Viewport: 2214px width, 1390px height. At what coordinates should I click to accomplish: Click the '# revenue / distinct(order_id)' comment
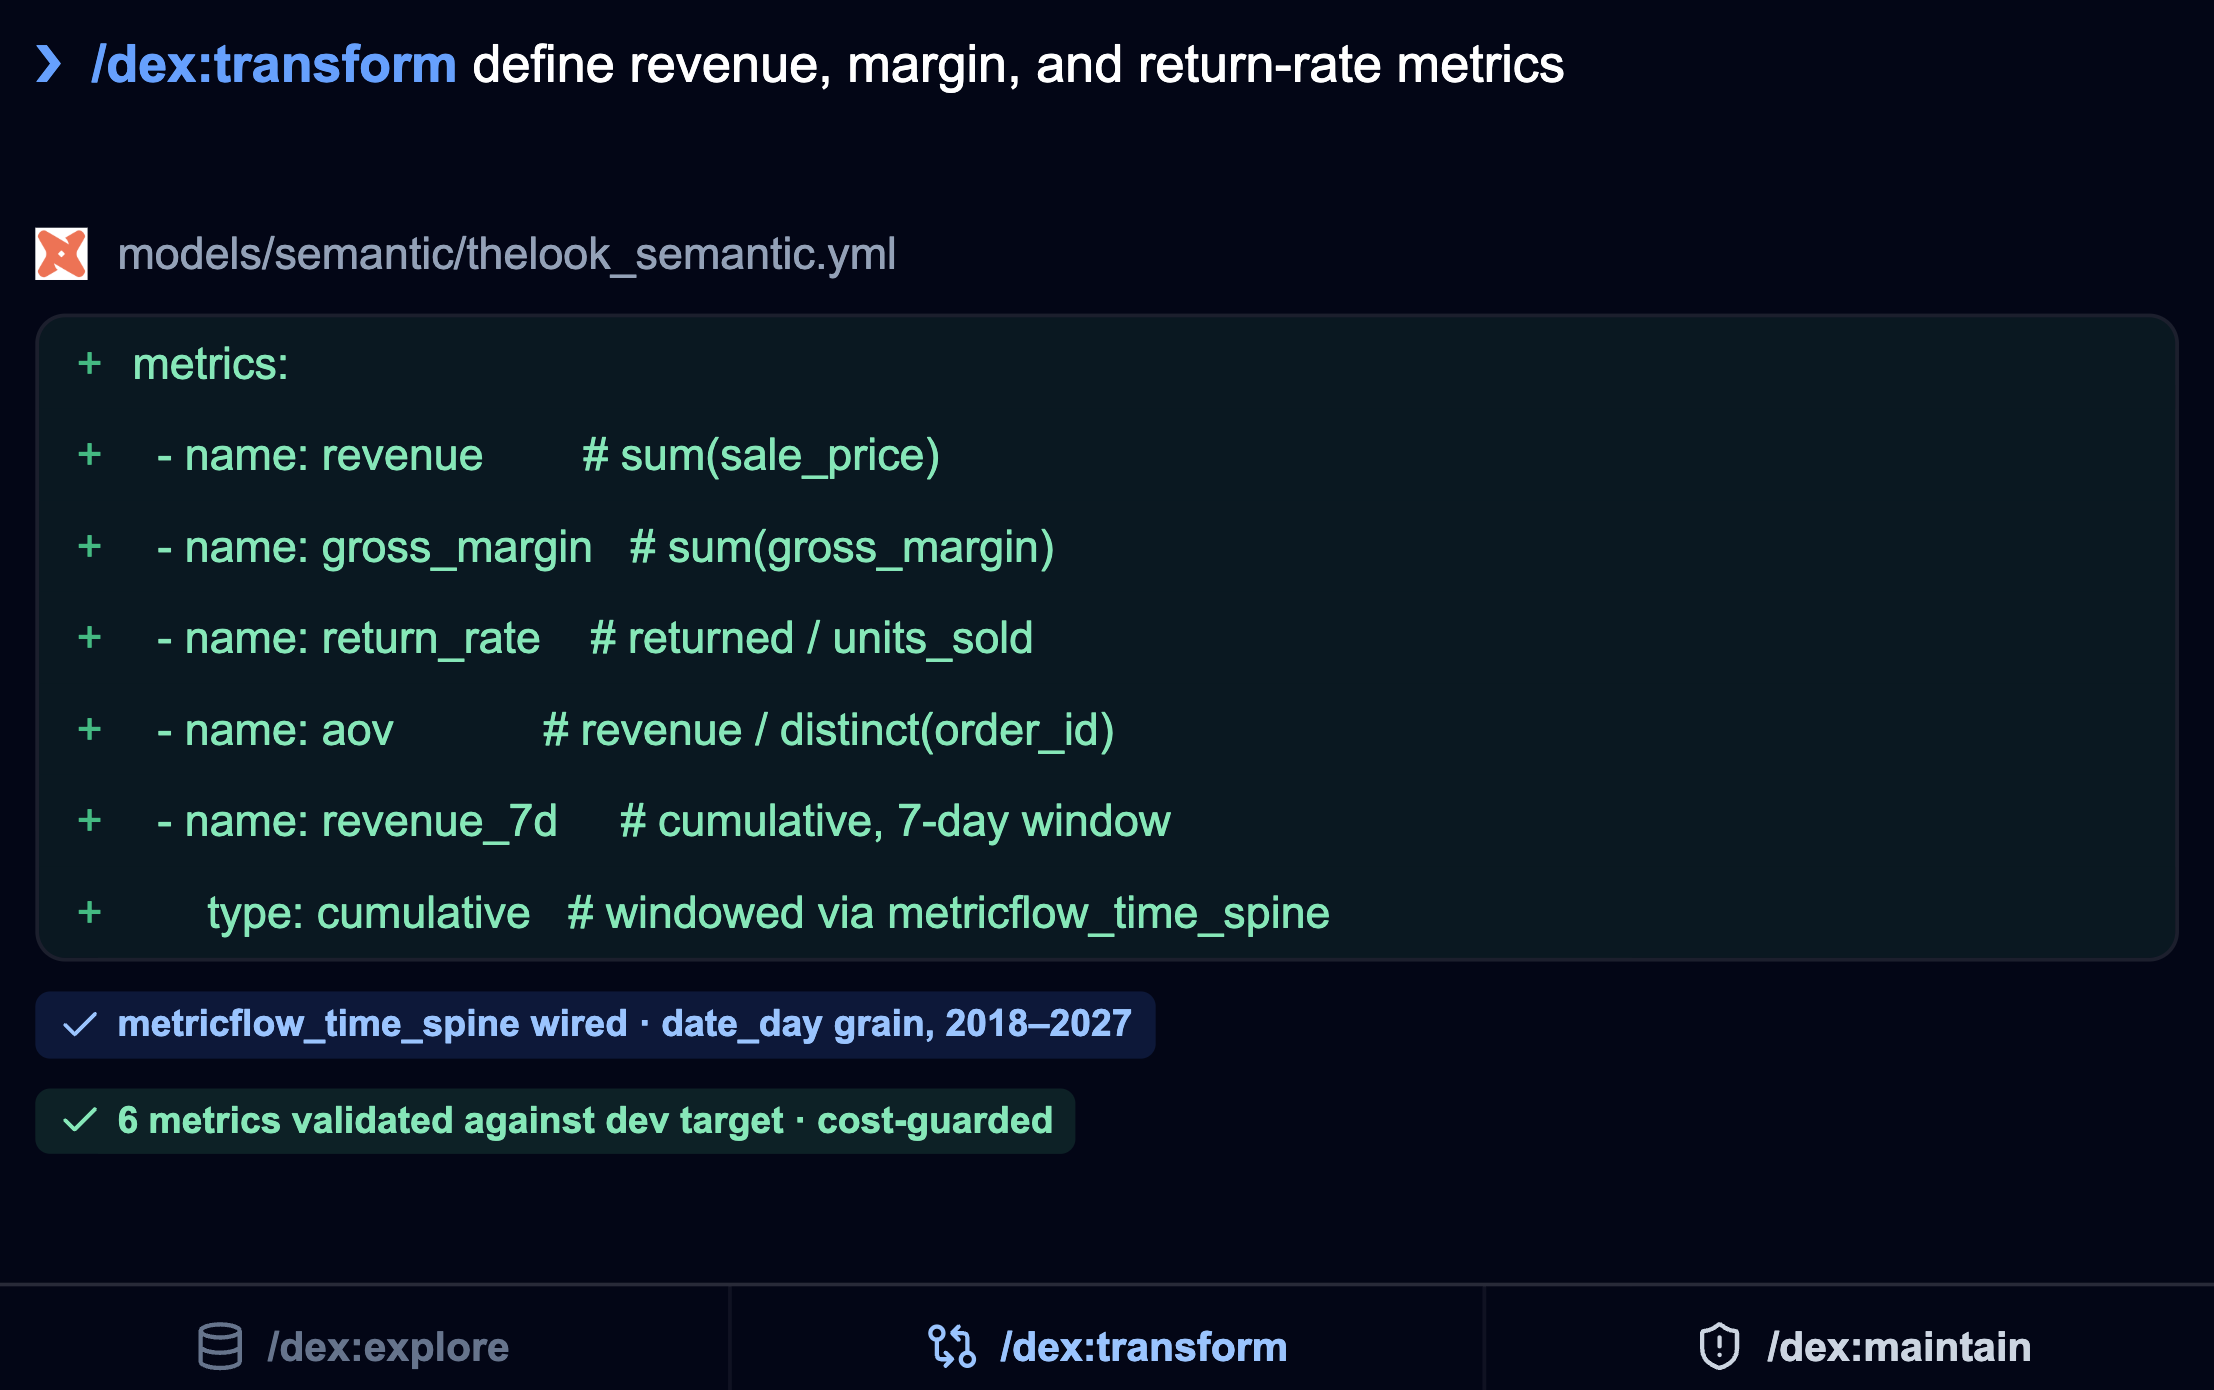828,731
